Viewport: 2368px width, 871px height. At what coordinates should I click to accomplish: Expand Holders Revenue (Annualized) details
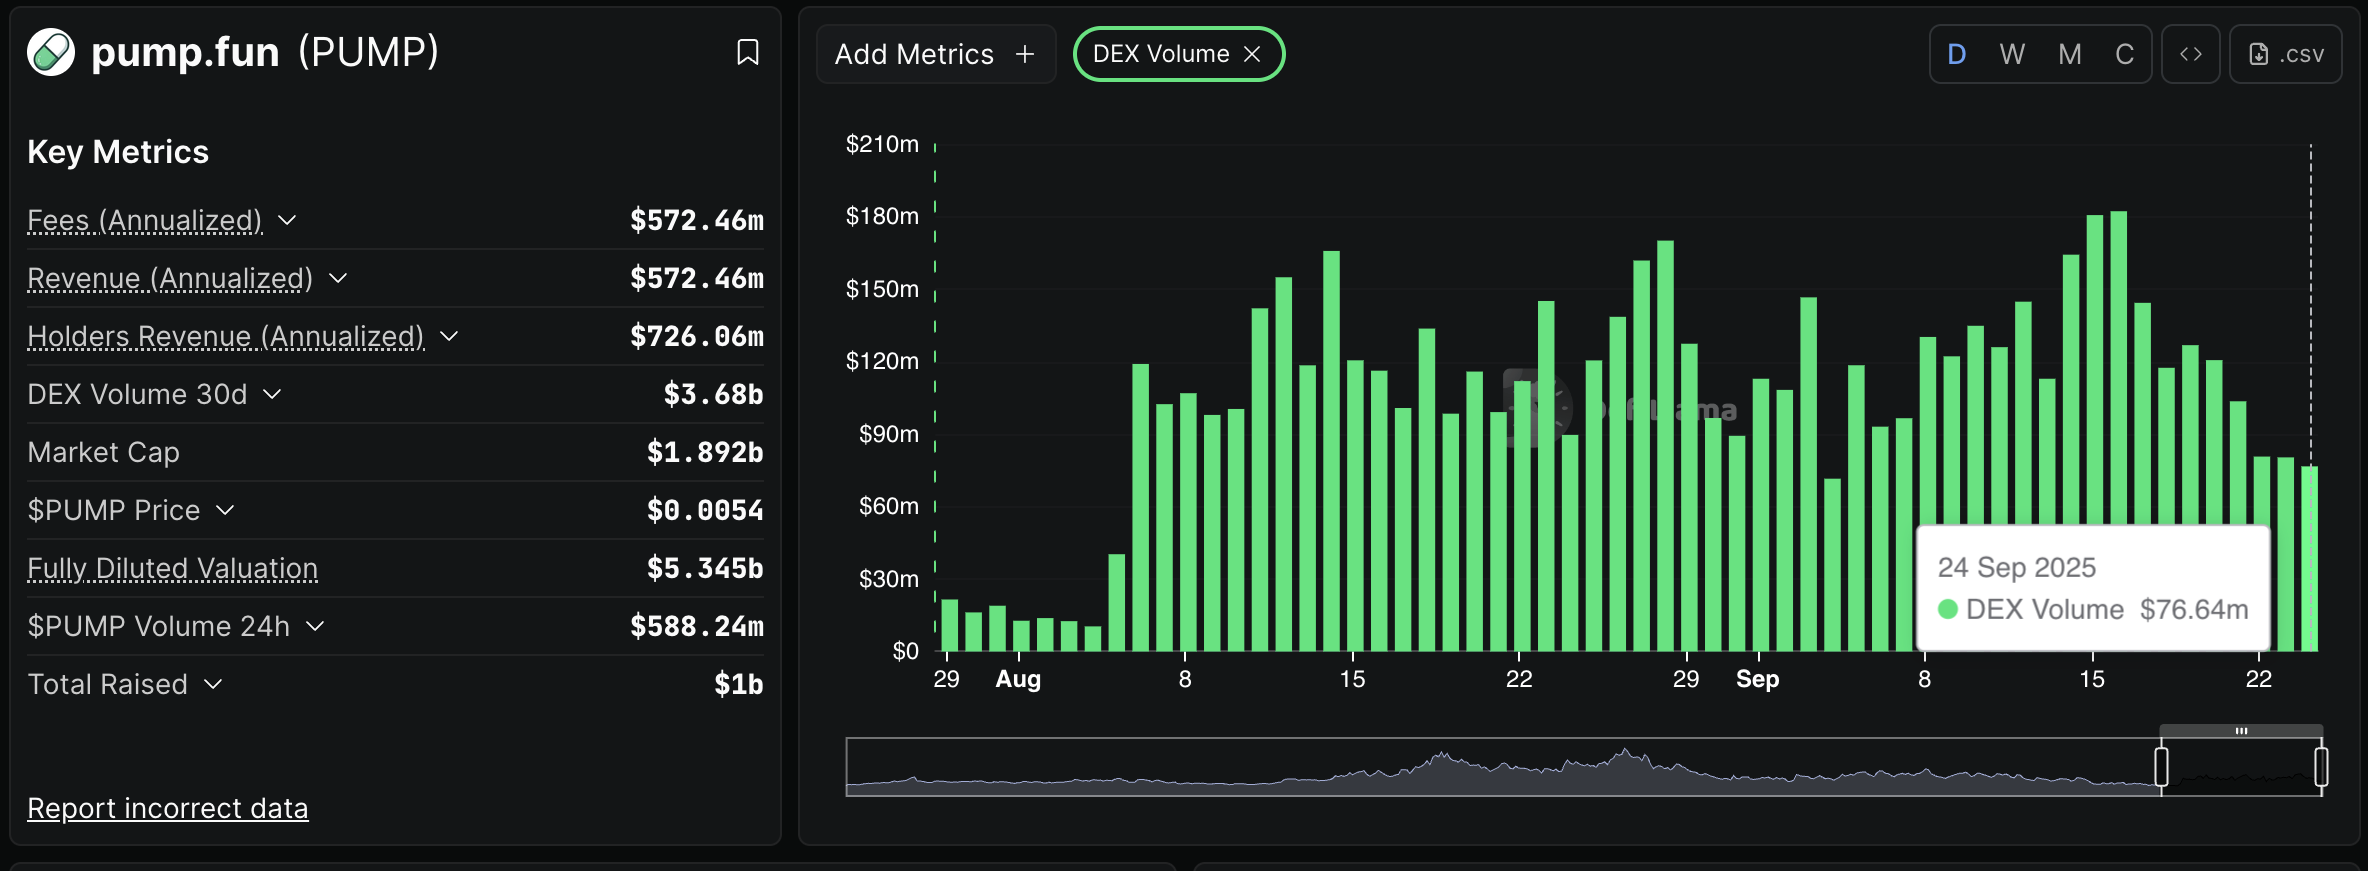(x=449, y=336)
